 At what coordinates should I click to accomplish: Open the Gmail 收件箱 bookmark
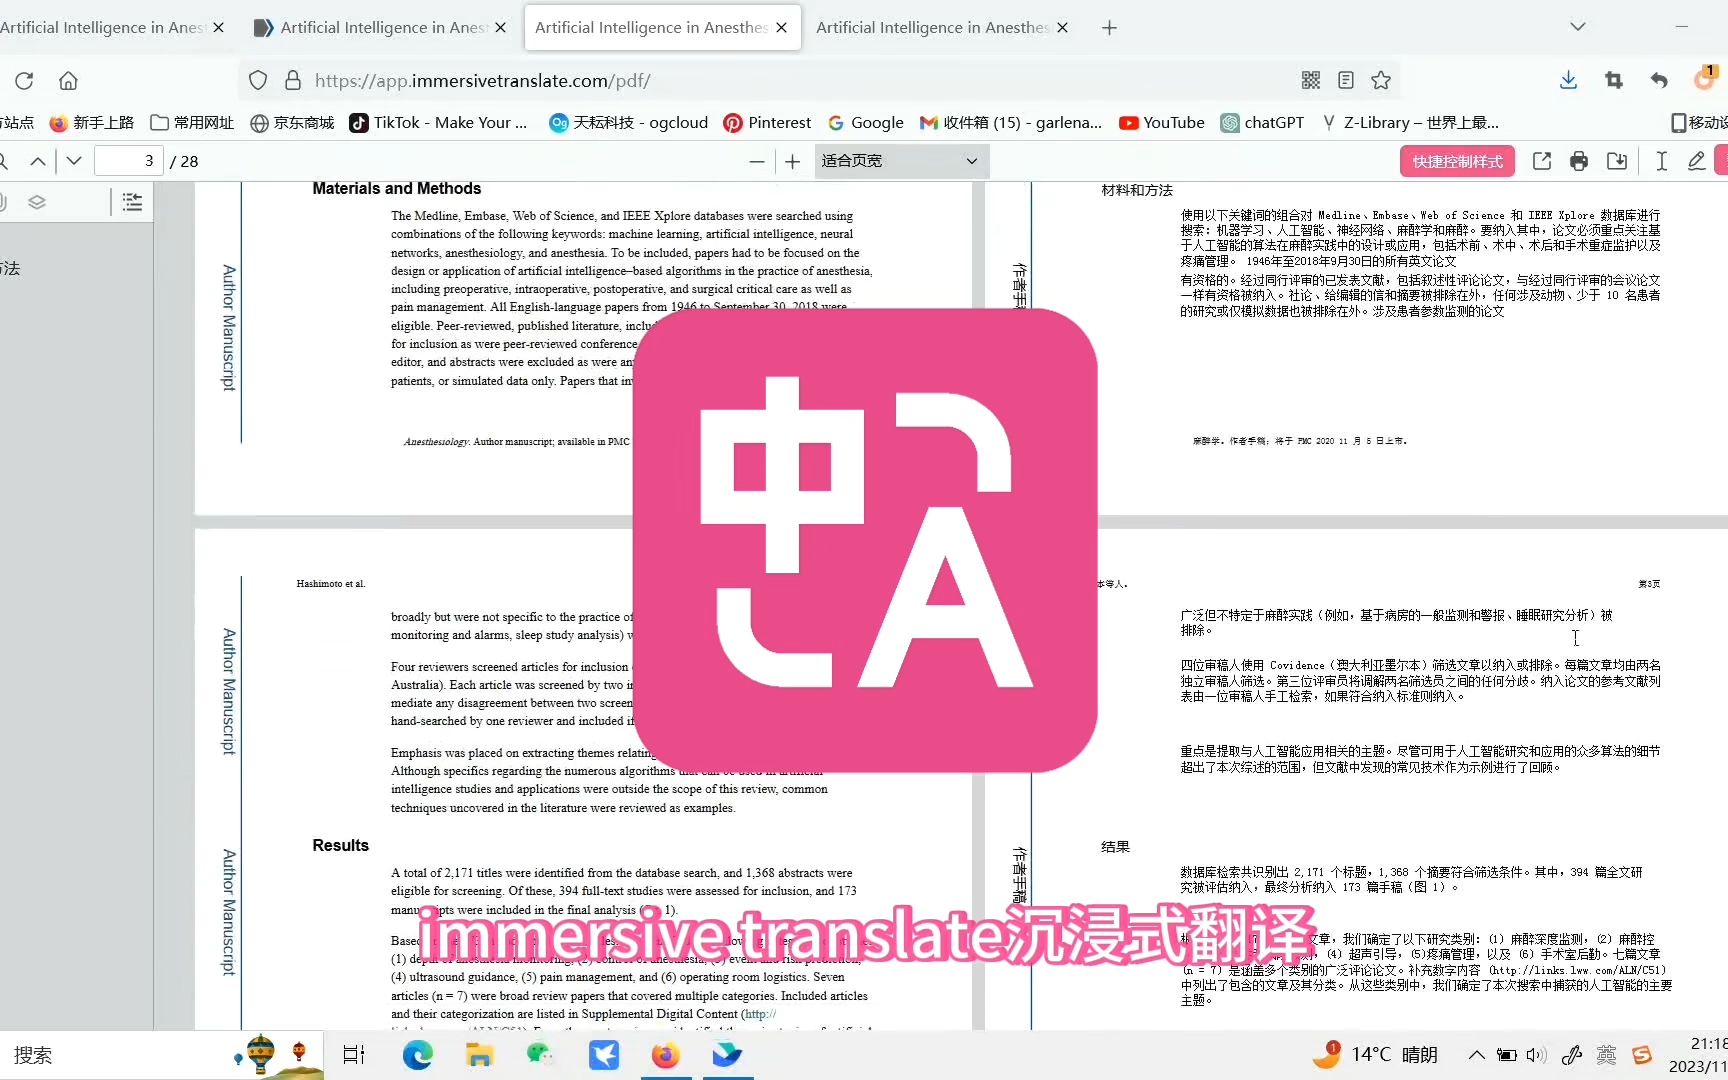(x=1011, y=123)
